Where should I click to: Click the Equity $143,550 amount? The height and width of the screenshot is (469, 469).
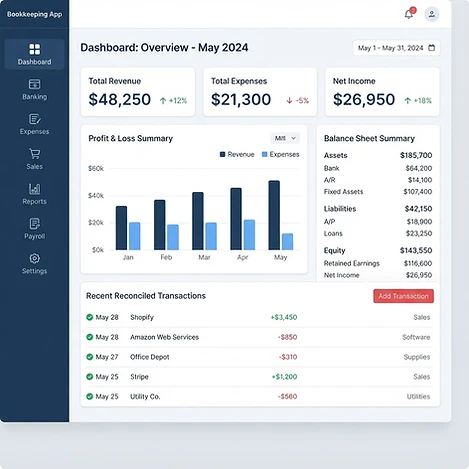[416, 251]
